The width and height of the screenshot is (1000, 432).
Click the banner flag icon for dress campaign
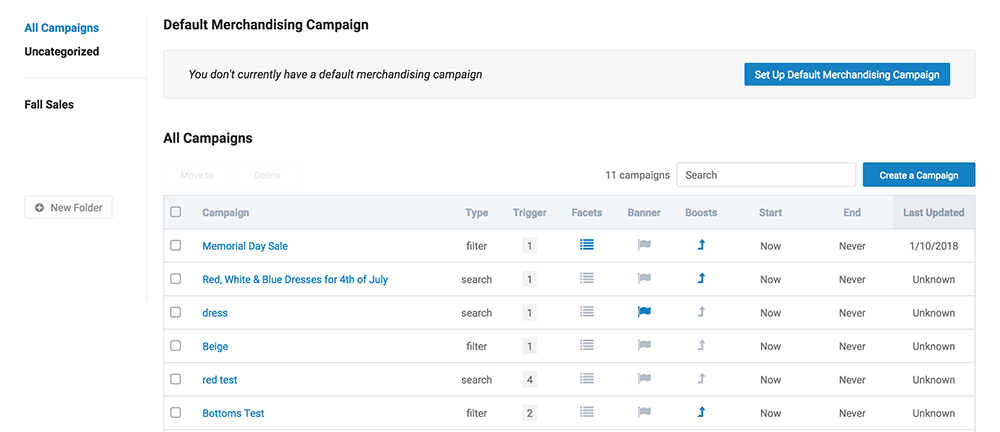644,312
